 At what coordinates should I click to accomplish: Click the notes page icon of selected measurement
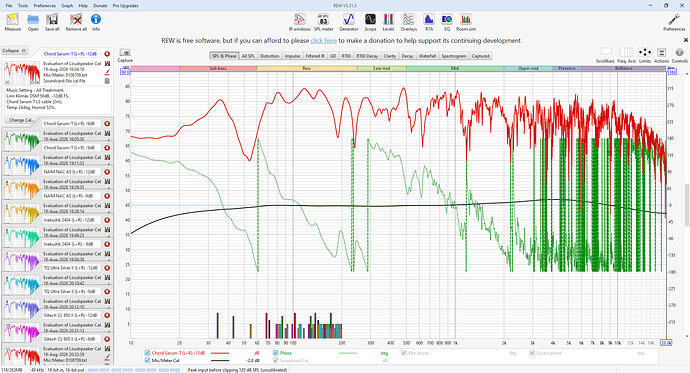tap(107, 81)
